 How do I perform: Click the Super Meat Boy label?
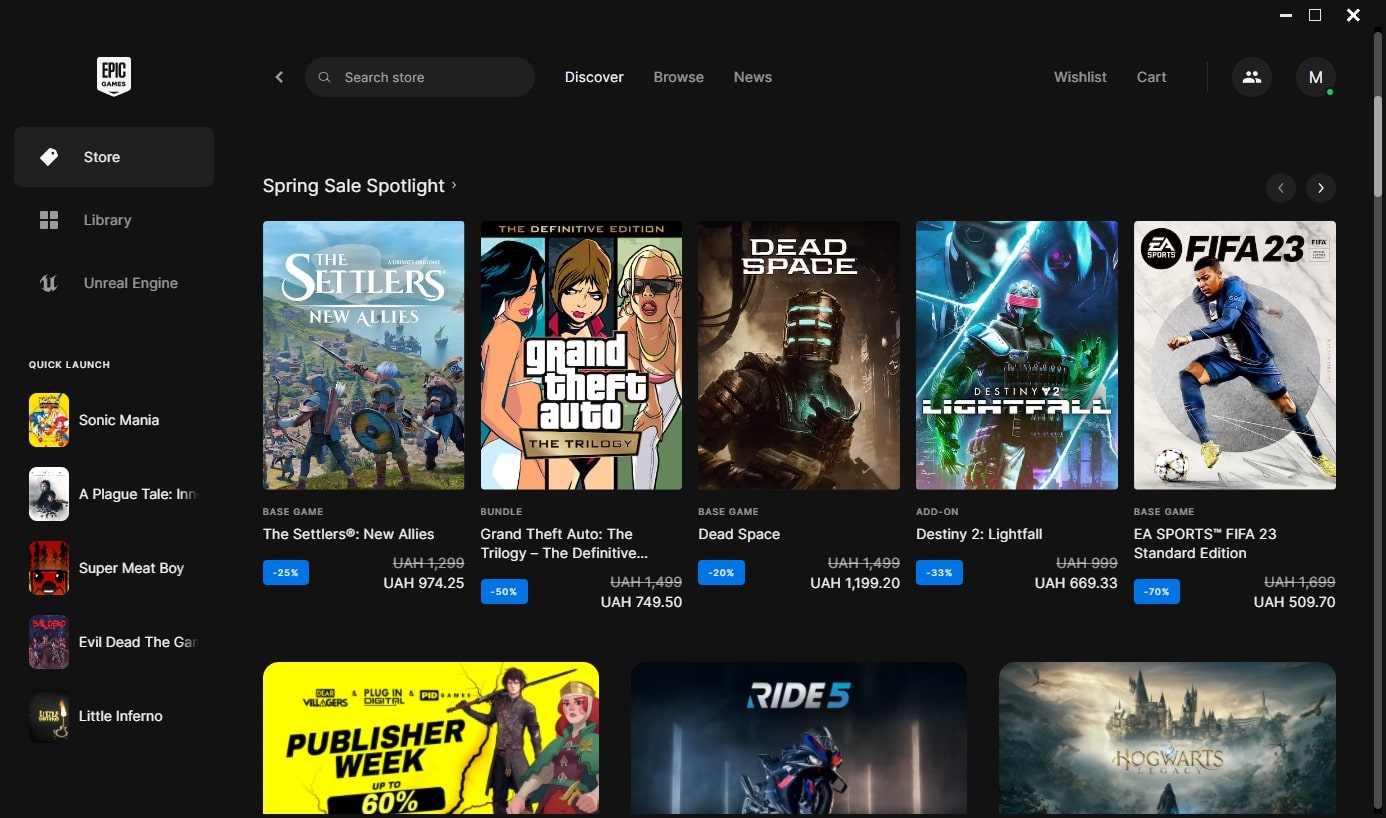tap(132, 568)
